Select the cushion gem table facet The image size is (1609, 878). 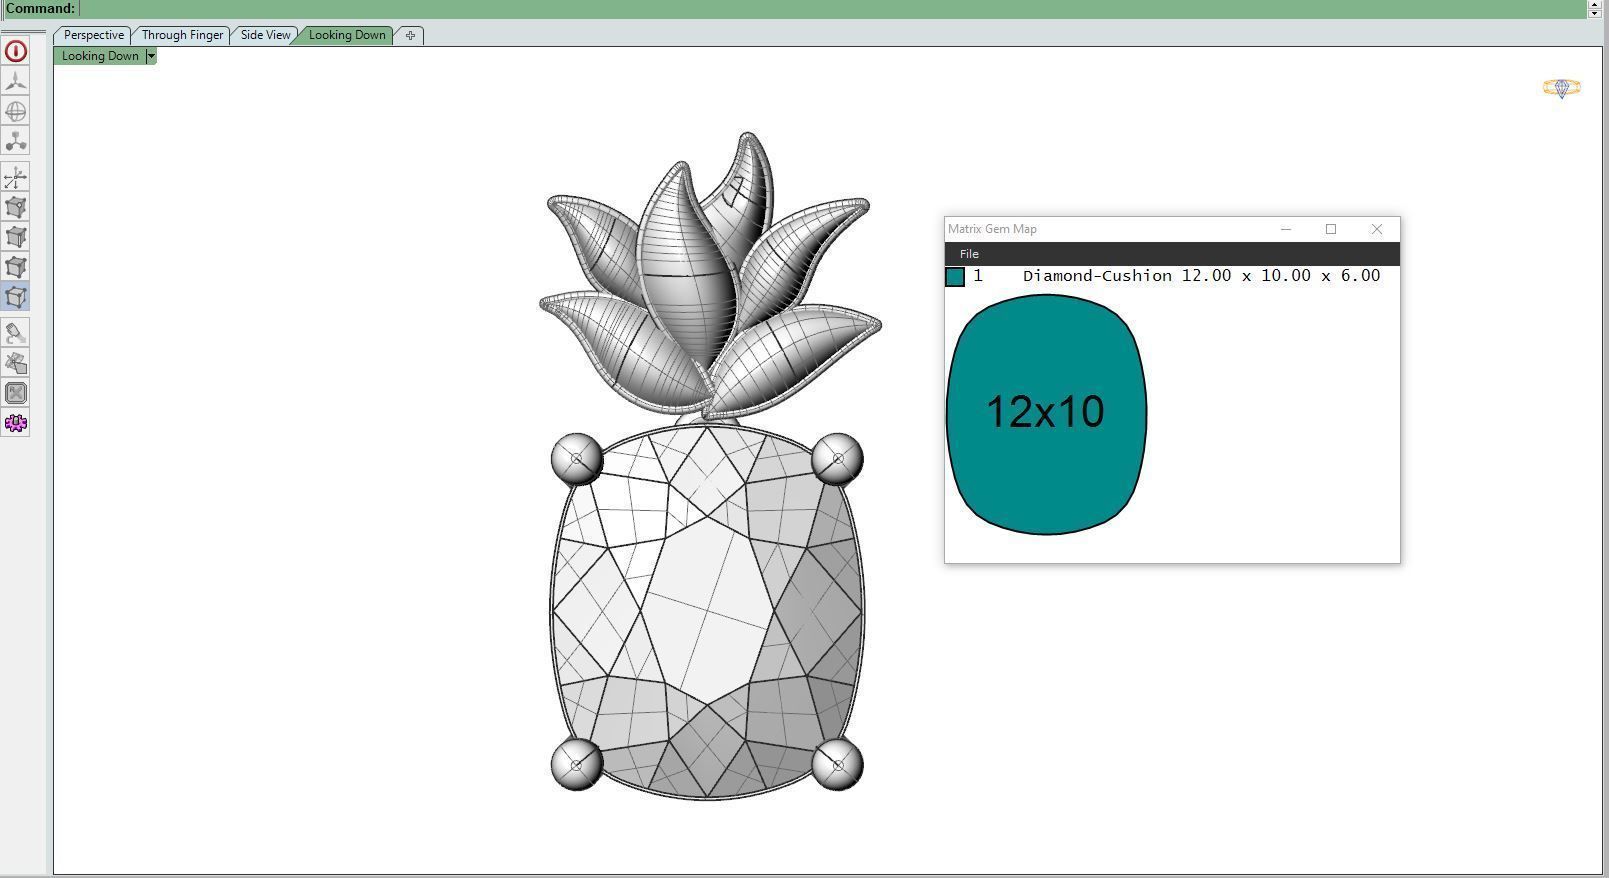[x=708, y=610]
